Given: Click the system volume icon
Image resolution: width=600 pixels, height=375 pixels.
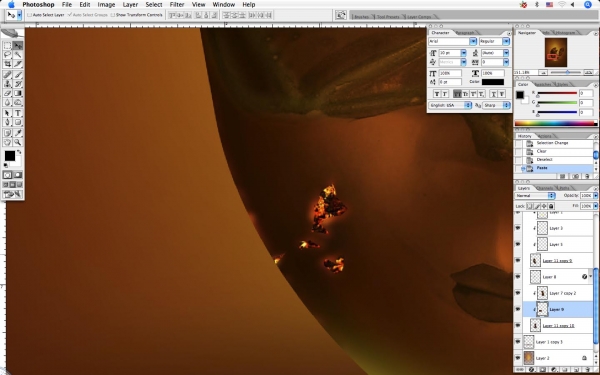Looking at the screenshot, I should (x=573, y=5).
